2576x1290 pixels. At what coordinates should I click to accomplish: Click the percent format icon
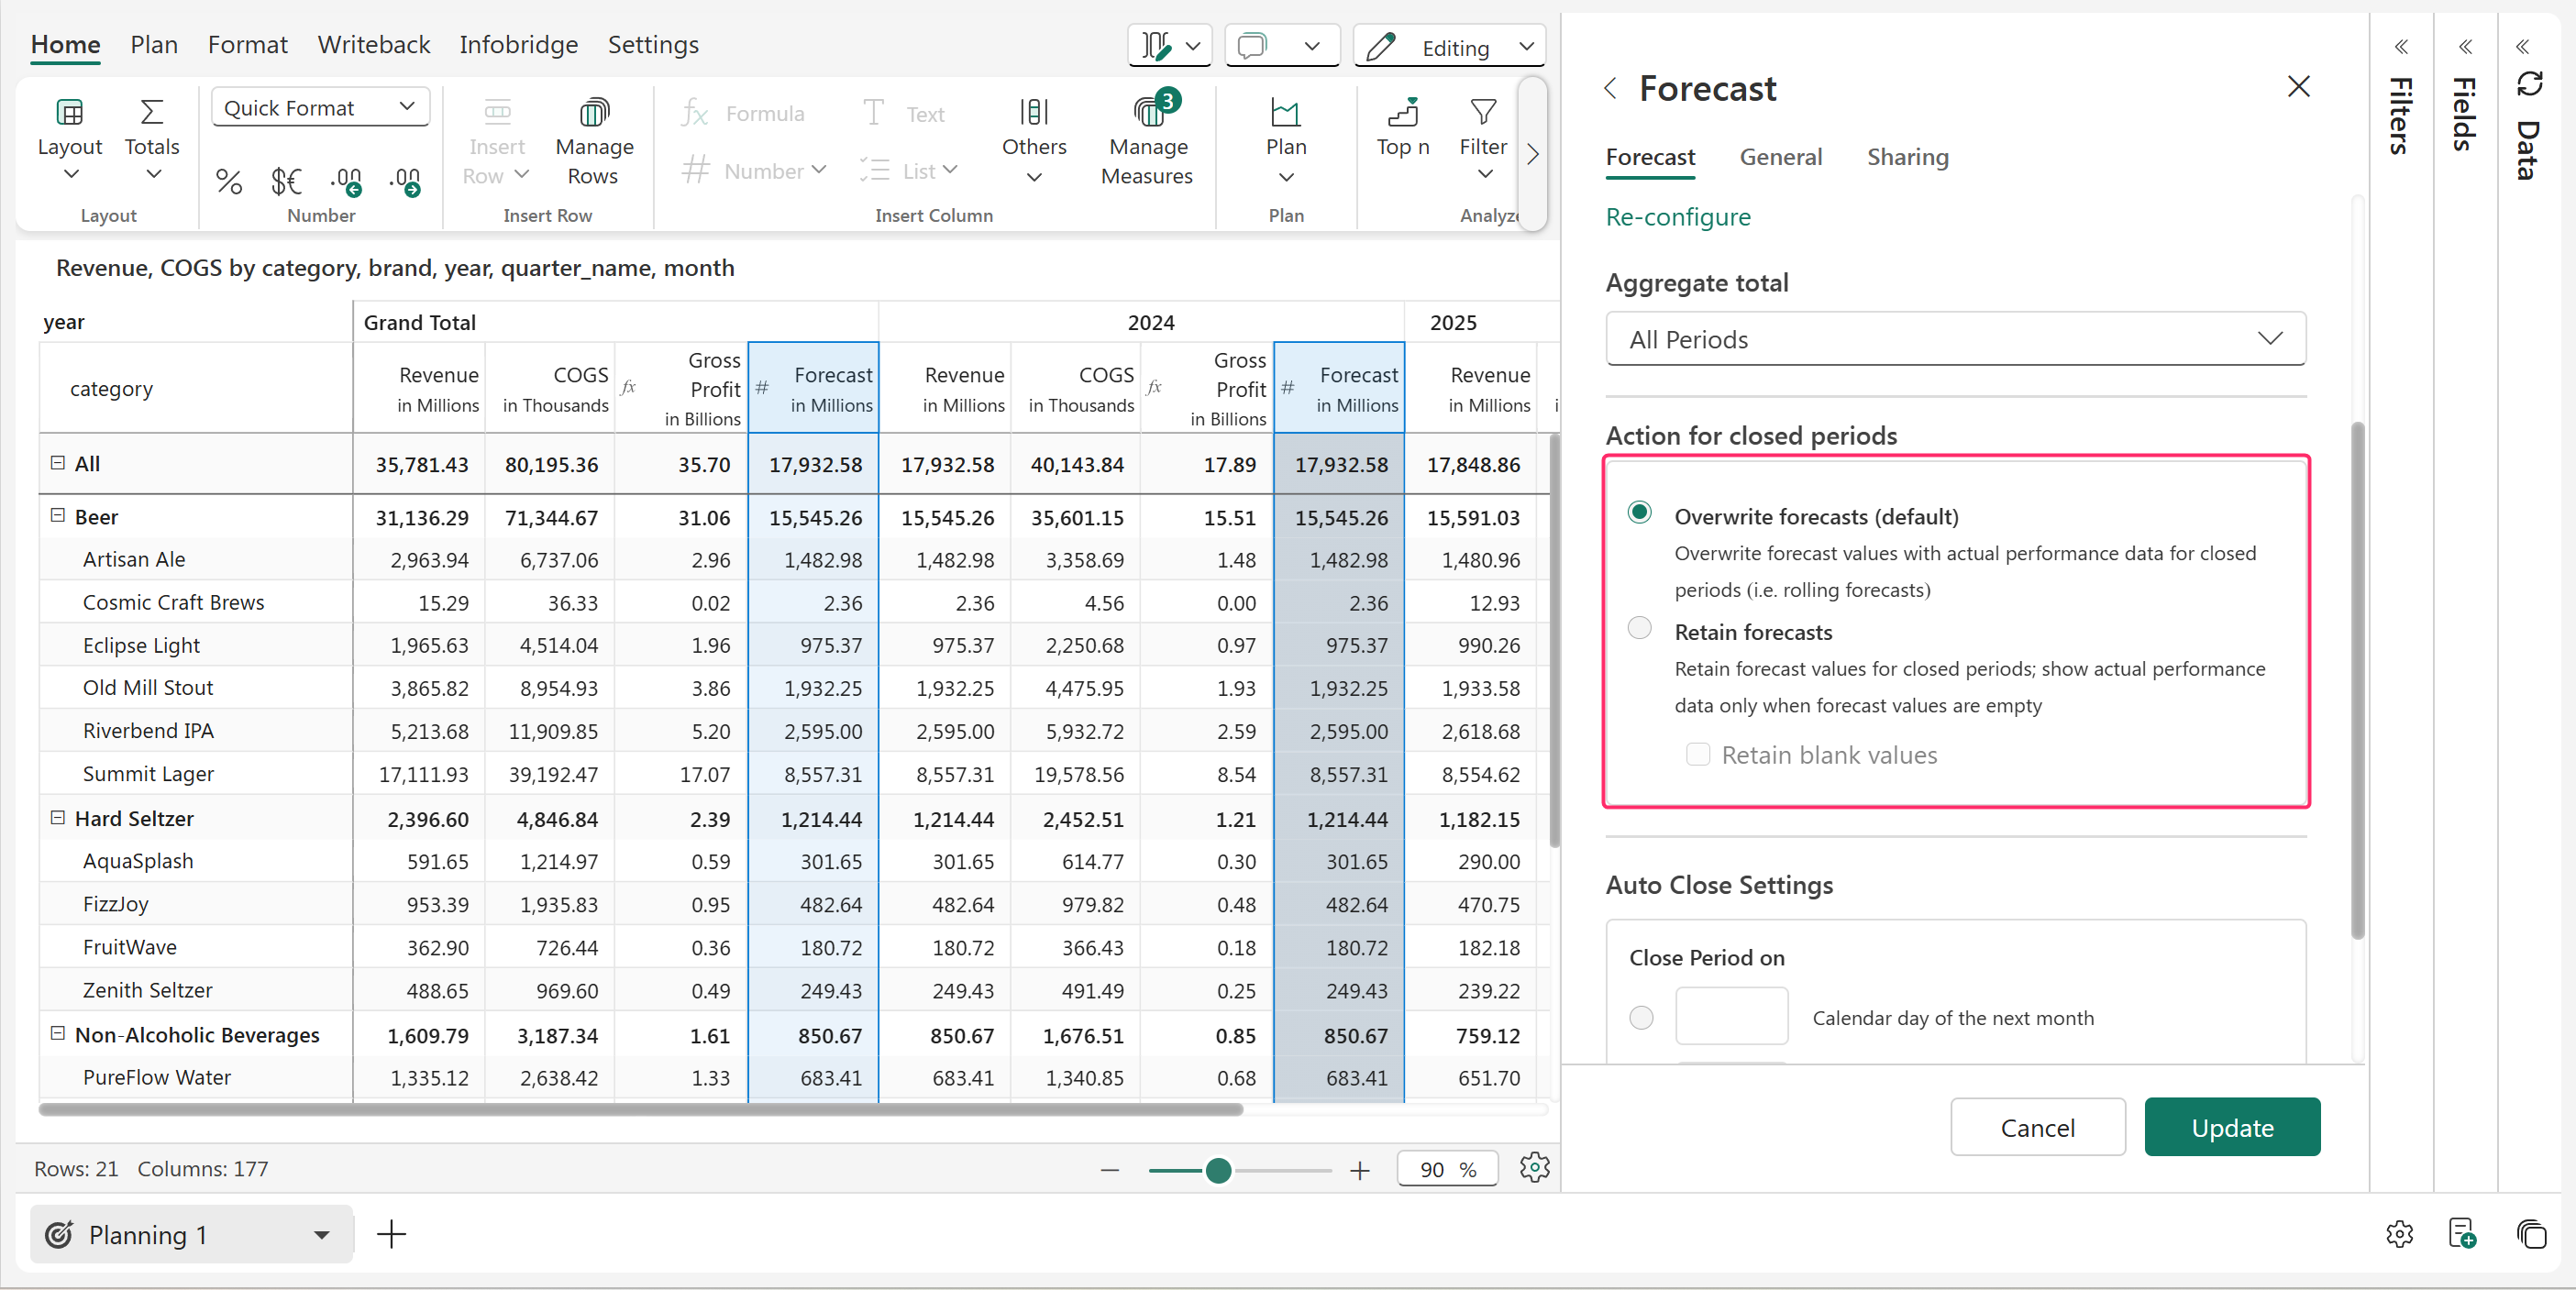(229, 181)
